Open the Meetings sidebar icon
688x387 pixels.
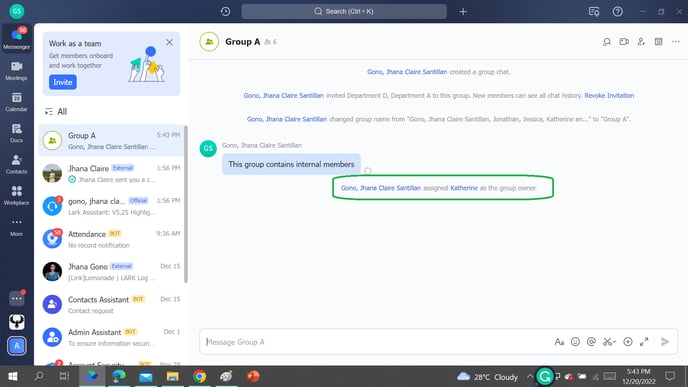17,70
